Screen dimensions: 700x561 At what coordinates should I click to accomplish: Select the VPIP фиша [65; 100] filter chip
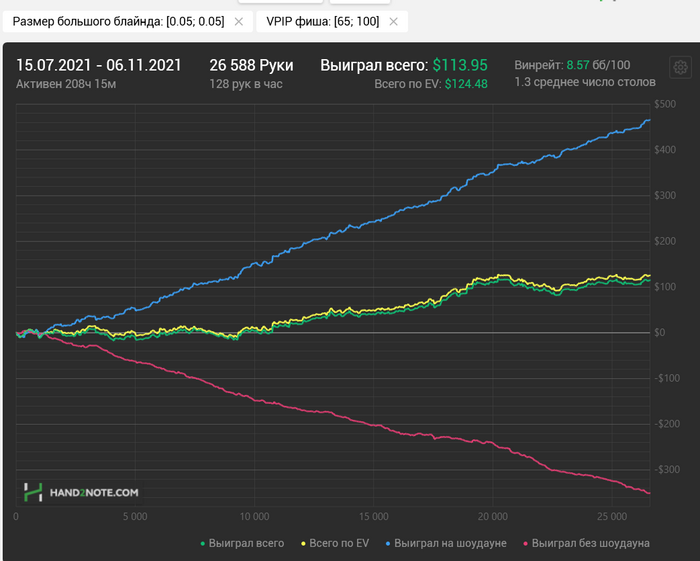coord(332,21)
